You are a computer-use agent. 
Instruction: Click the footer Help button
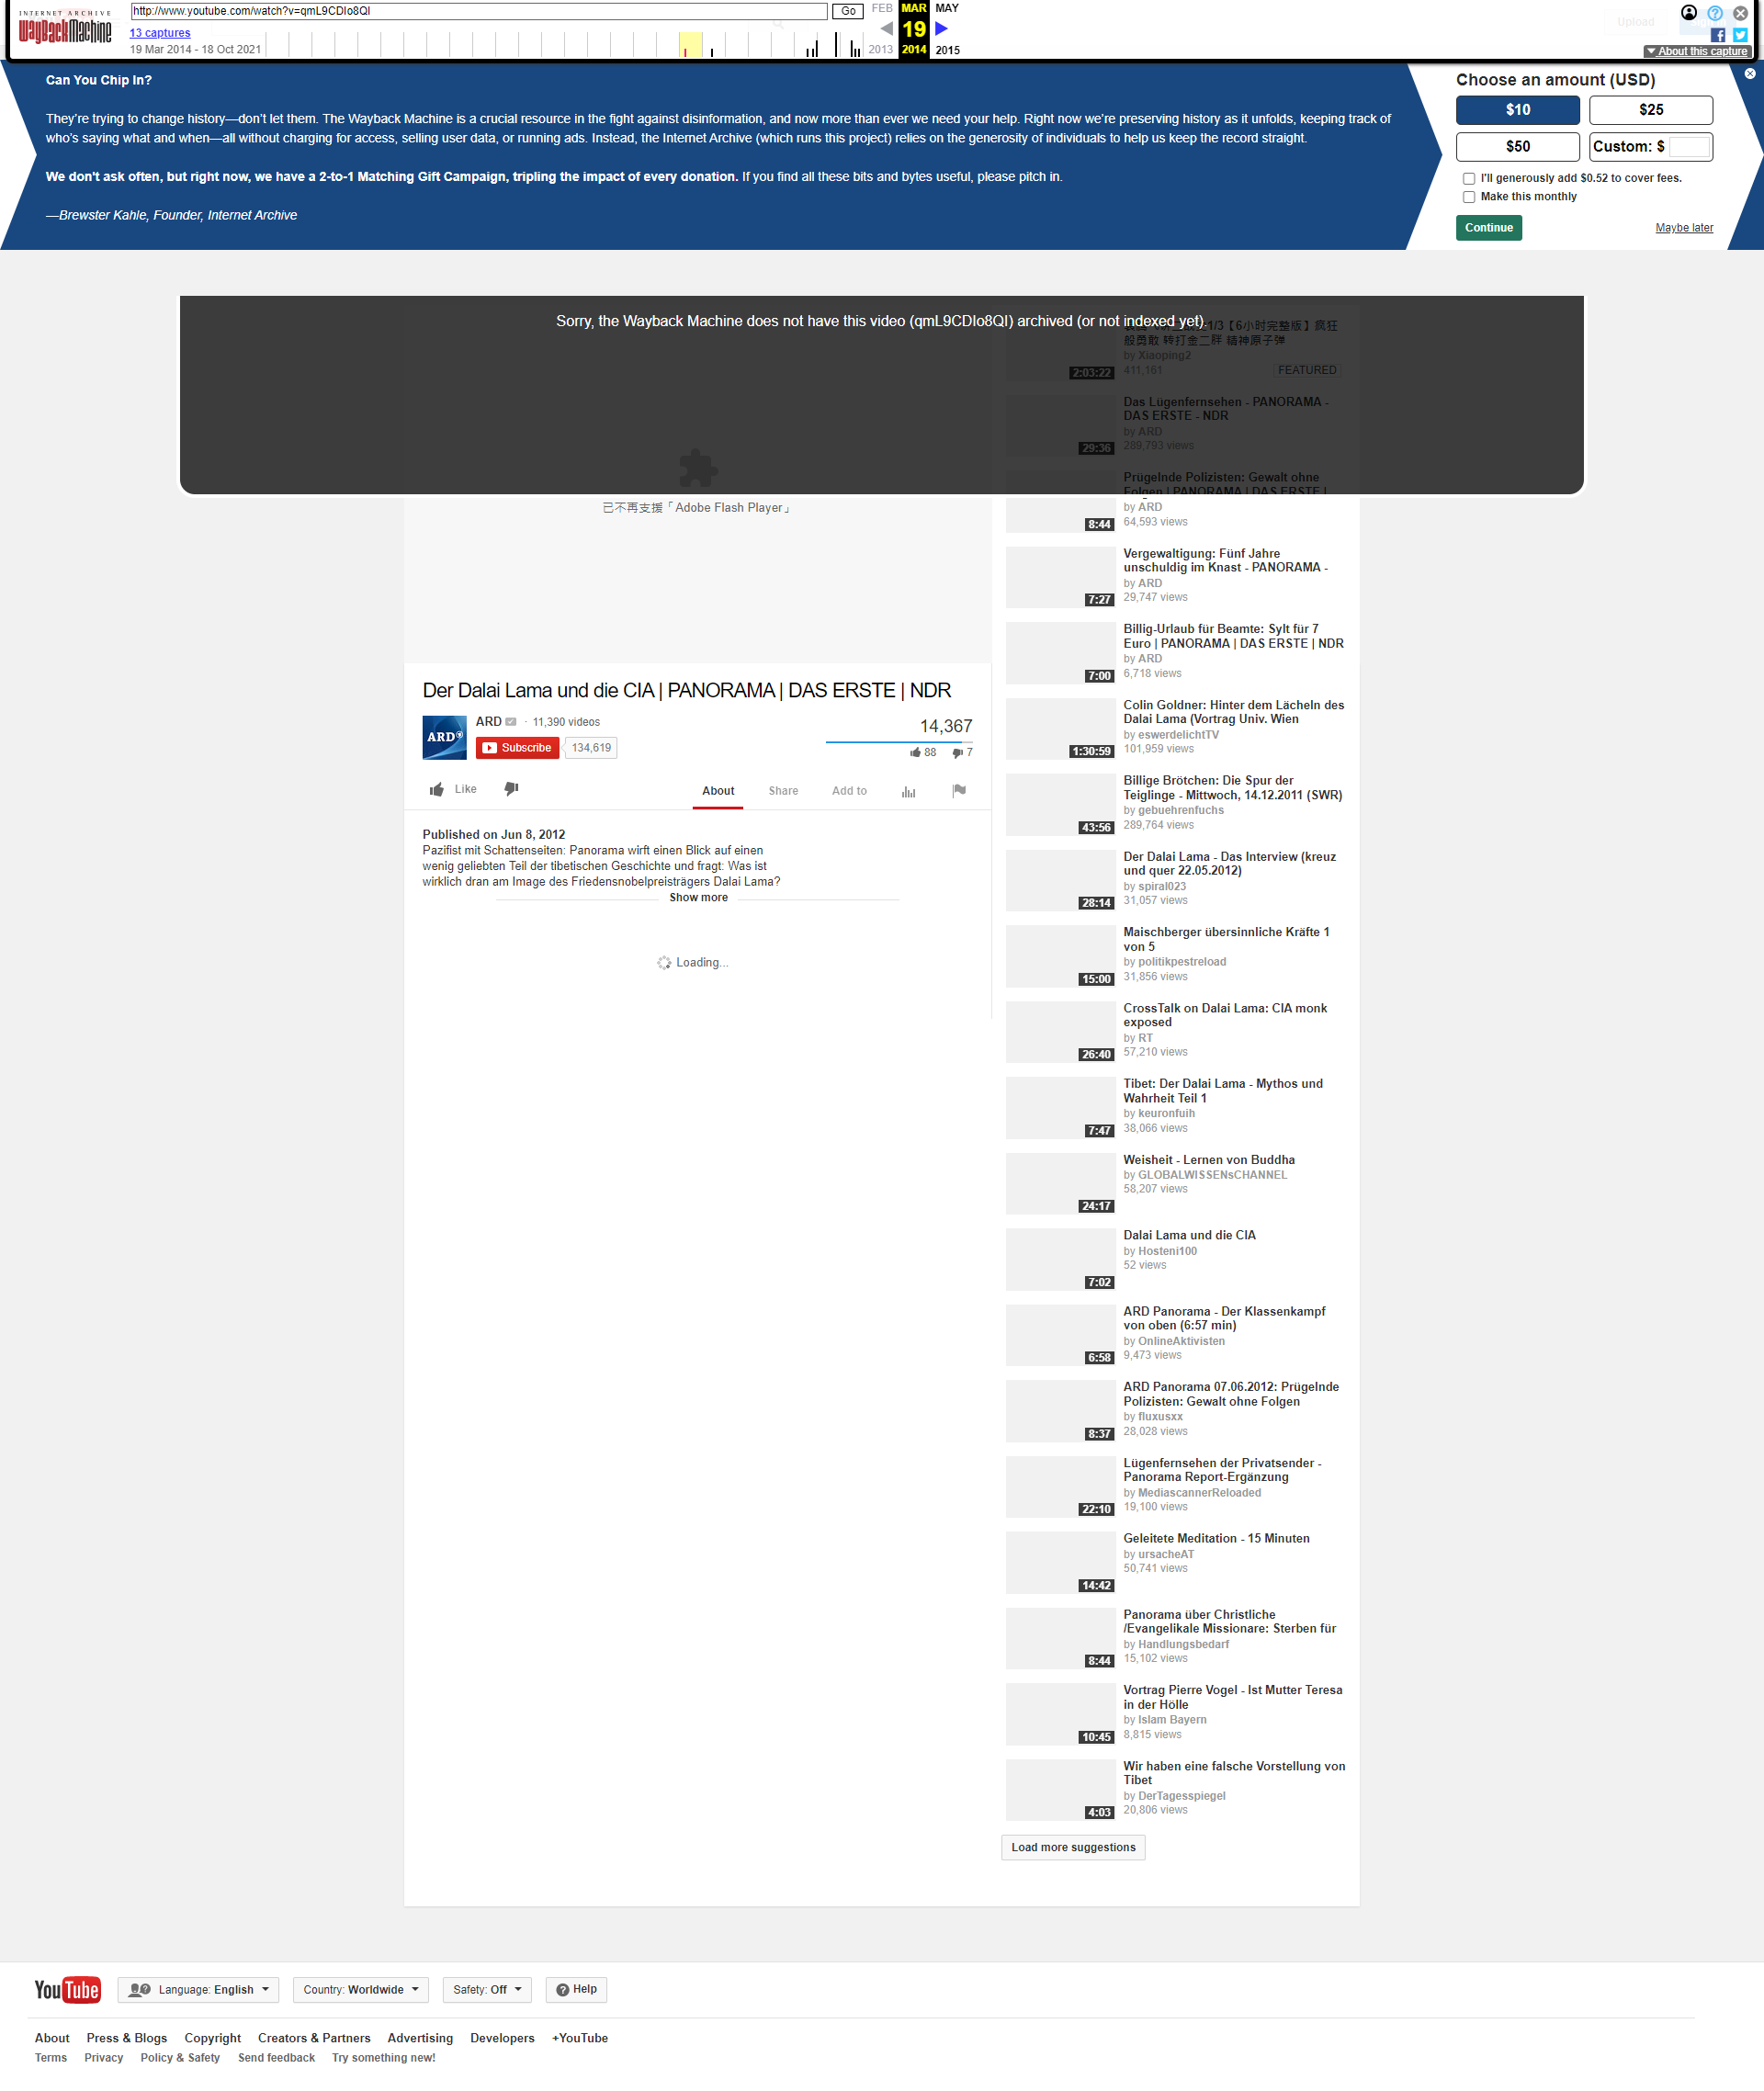(576, 1989)
